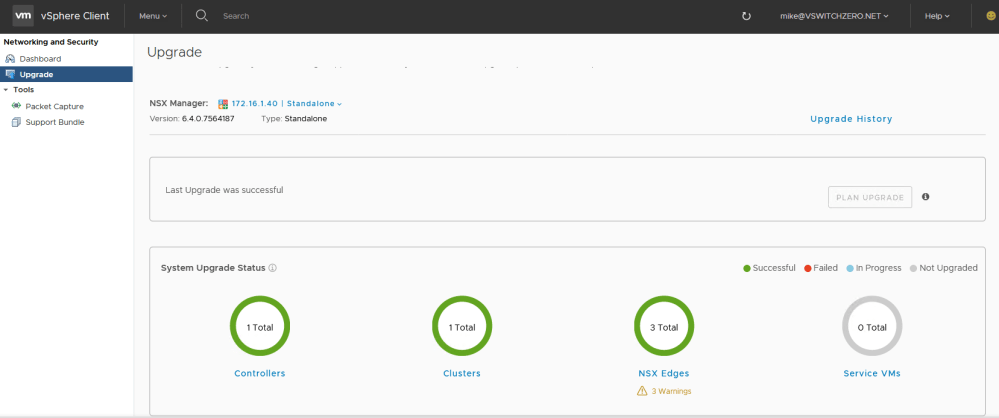
Task: Click the Service VMs 0 Total ring
Action: pos(872,327)
